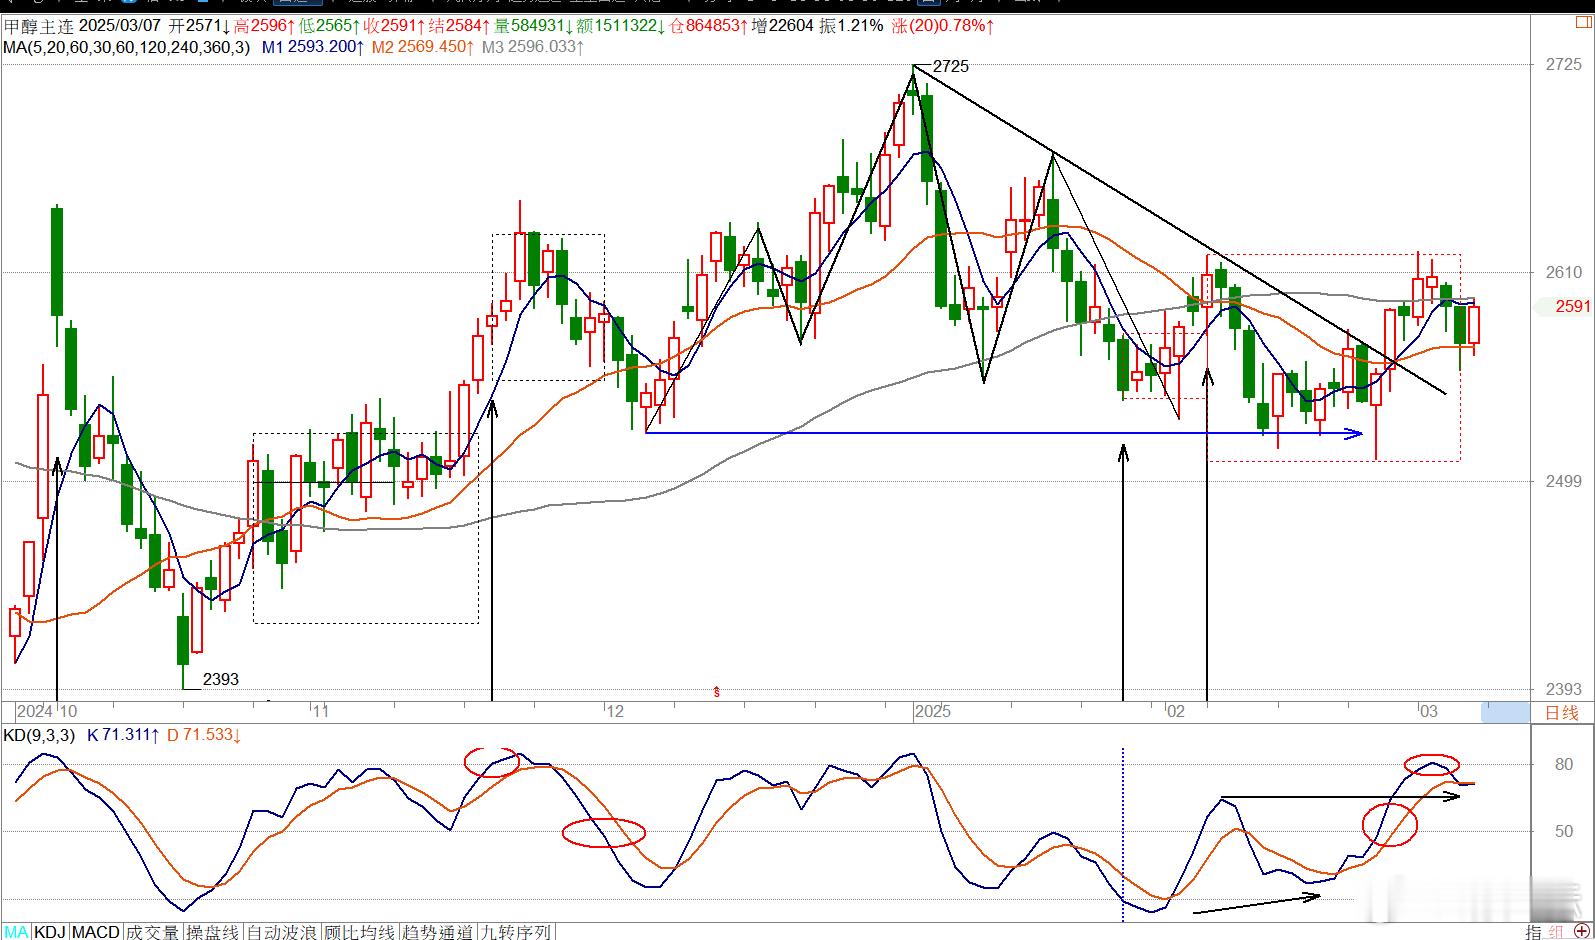Click the 量584931 volume value
This screenshot has height=940, width=1595.
click(x=536, y=26)
